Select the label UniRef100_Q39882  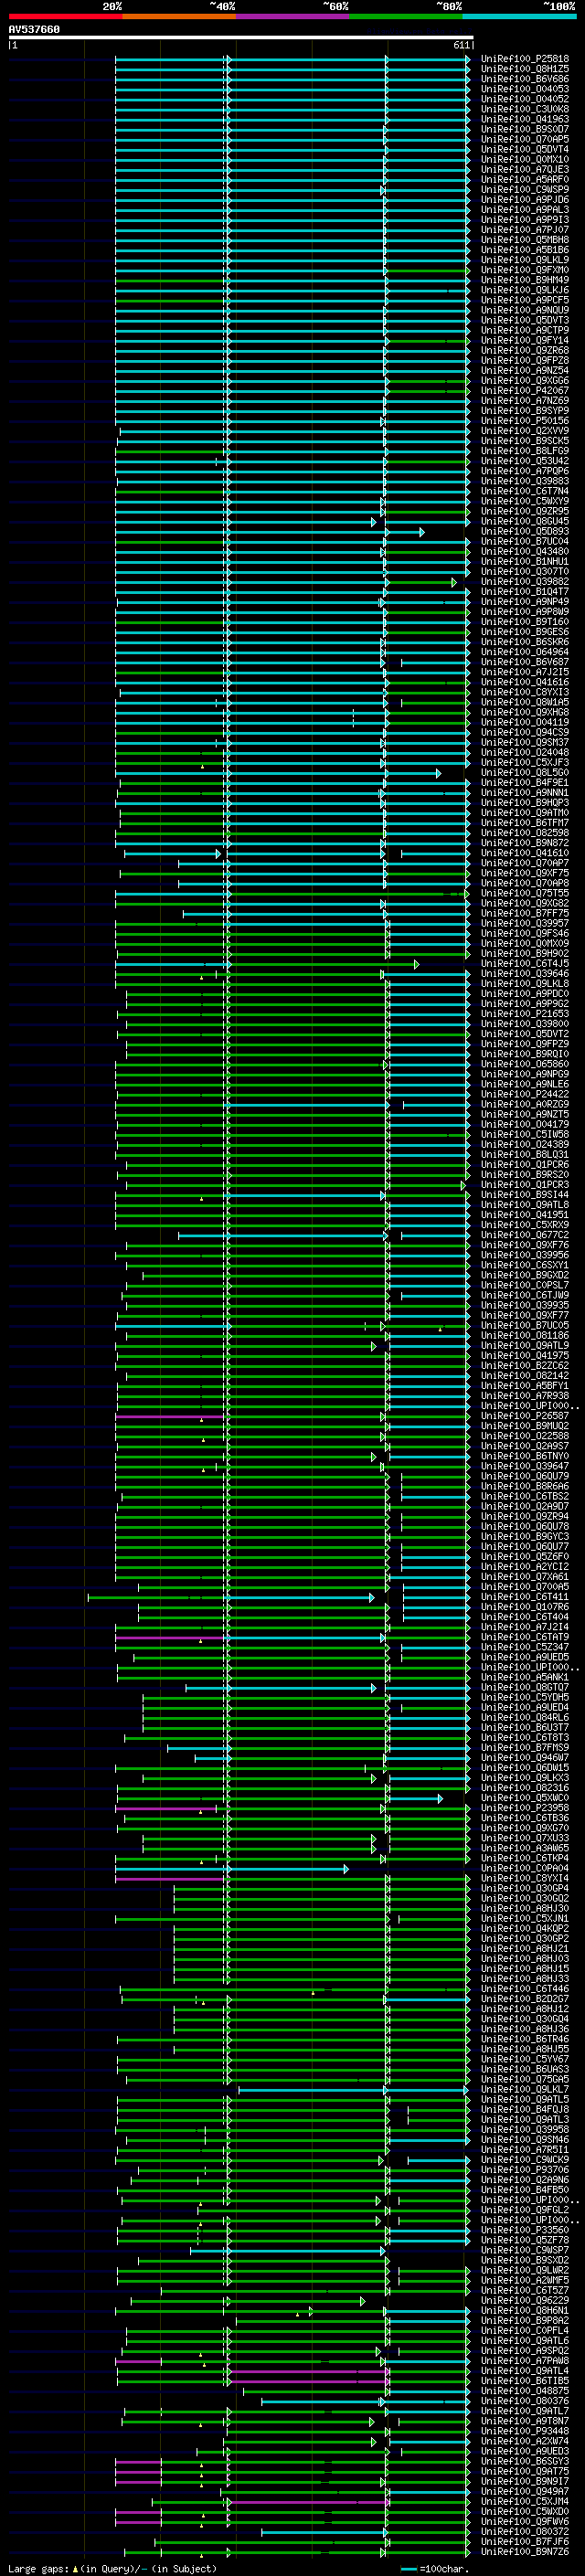pos(525,582)
